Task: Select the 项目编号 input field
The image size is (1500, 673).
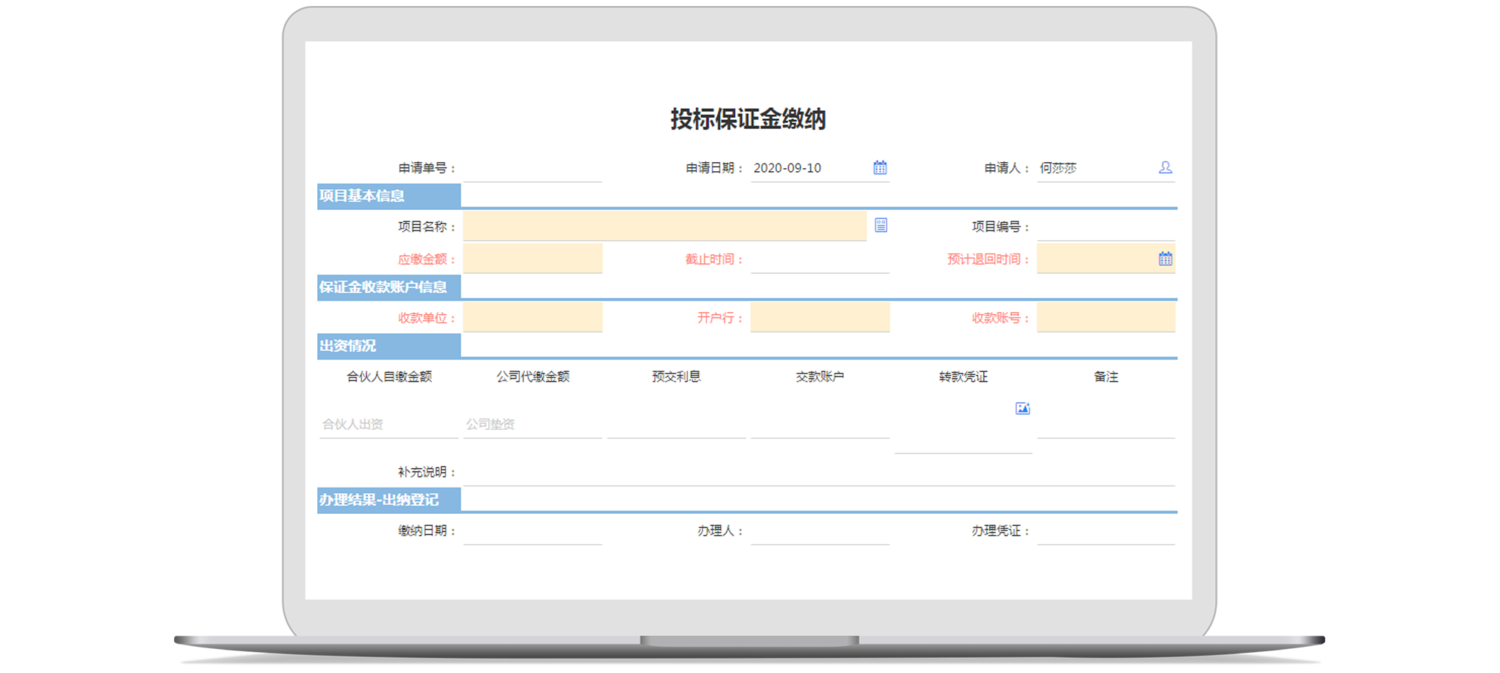Action: [x=1105, y=227]
